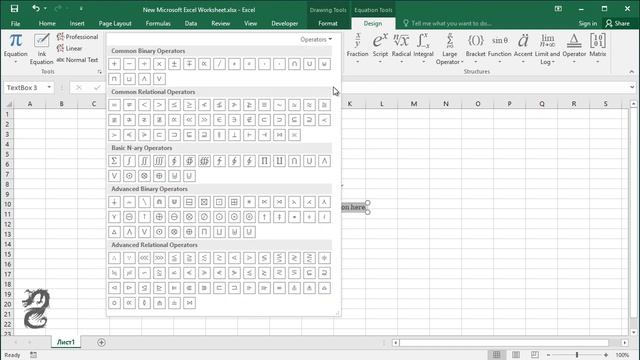This screenshot has width=640, height=360.
Task: Insert the product Π N-ary operator
Action: pos(264,161)
